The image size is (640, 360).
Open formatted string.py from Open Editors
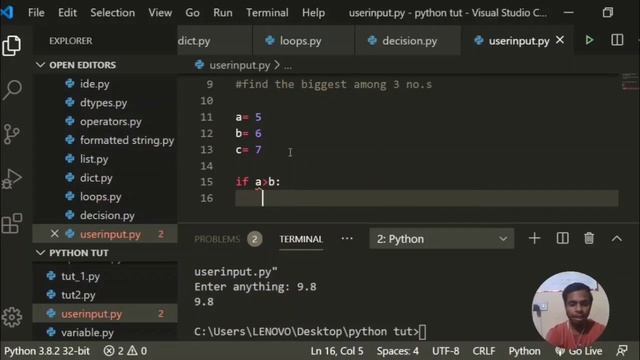pyautogui.click(x=105, y=140)
